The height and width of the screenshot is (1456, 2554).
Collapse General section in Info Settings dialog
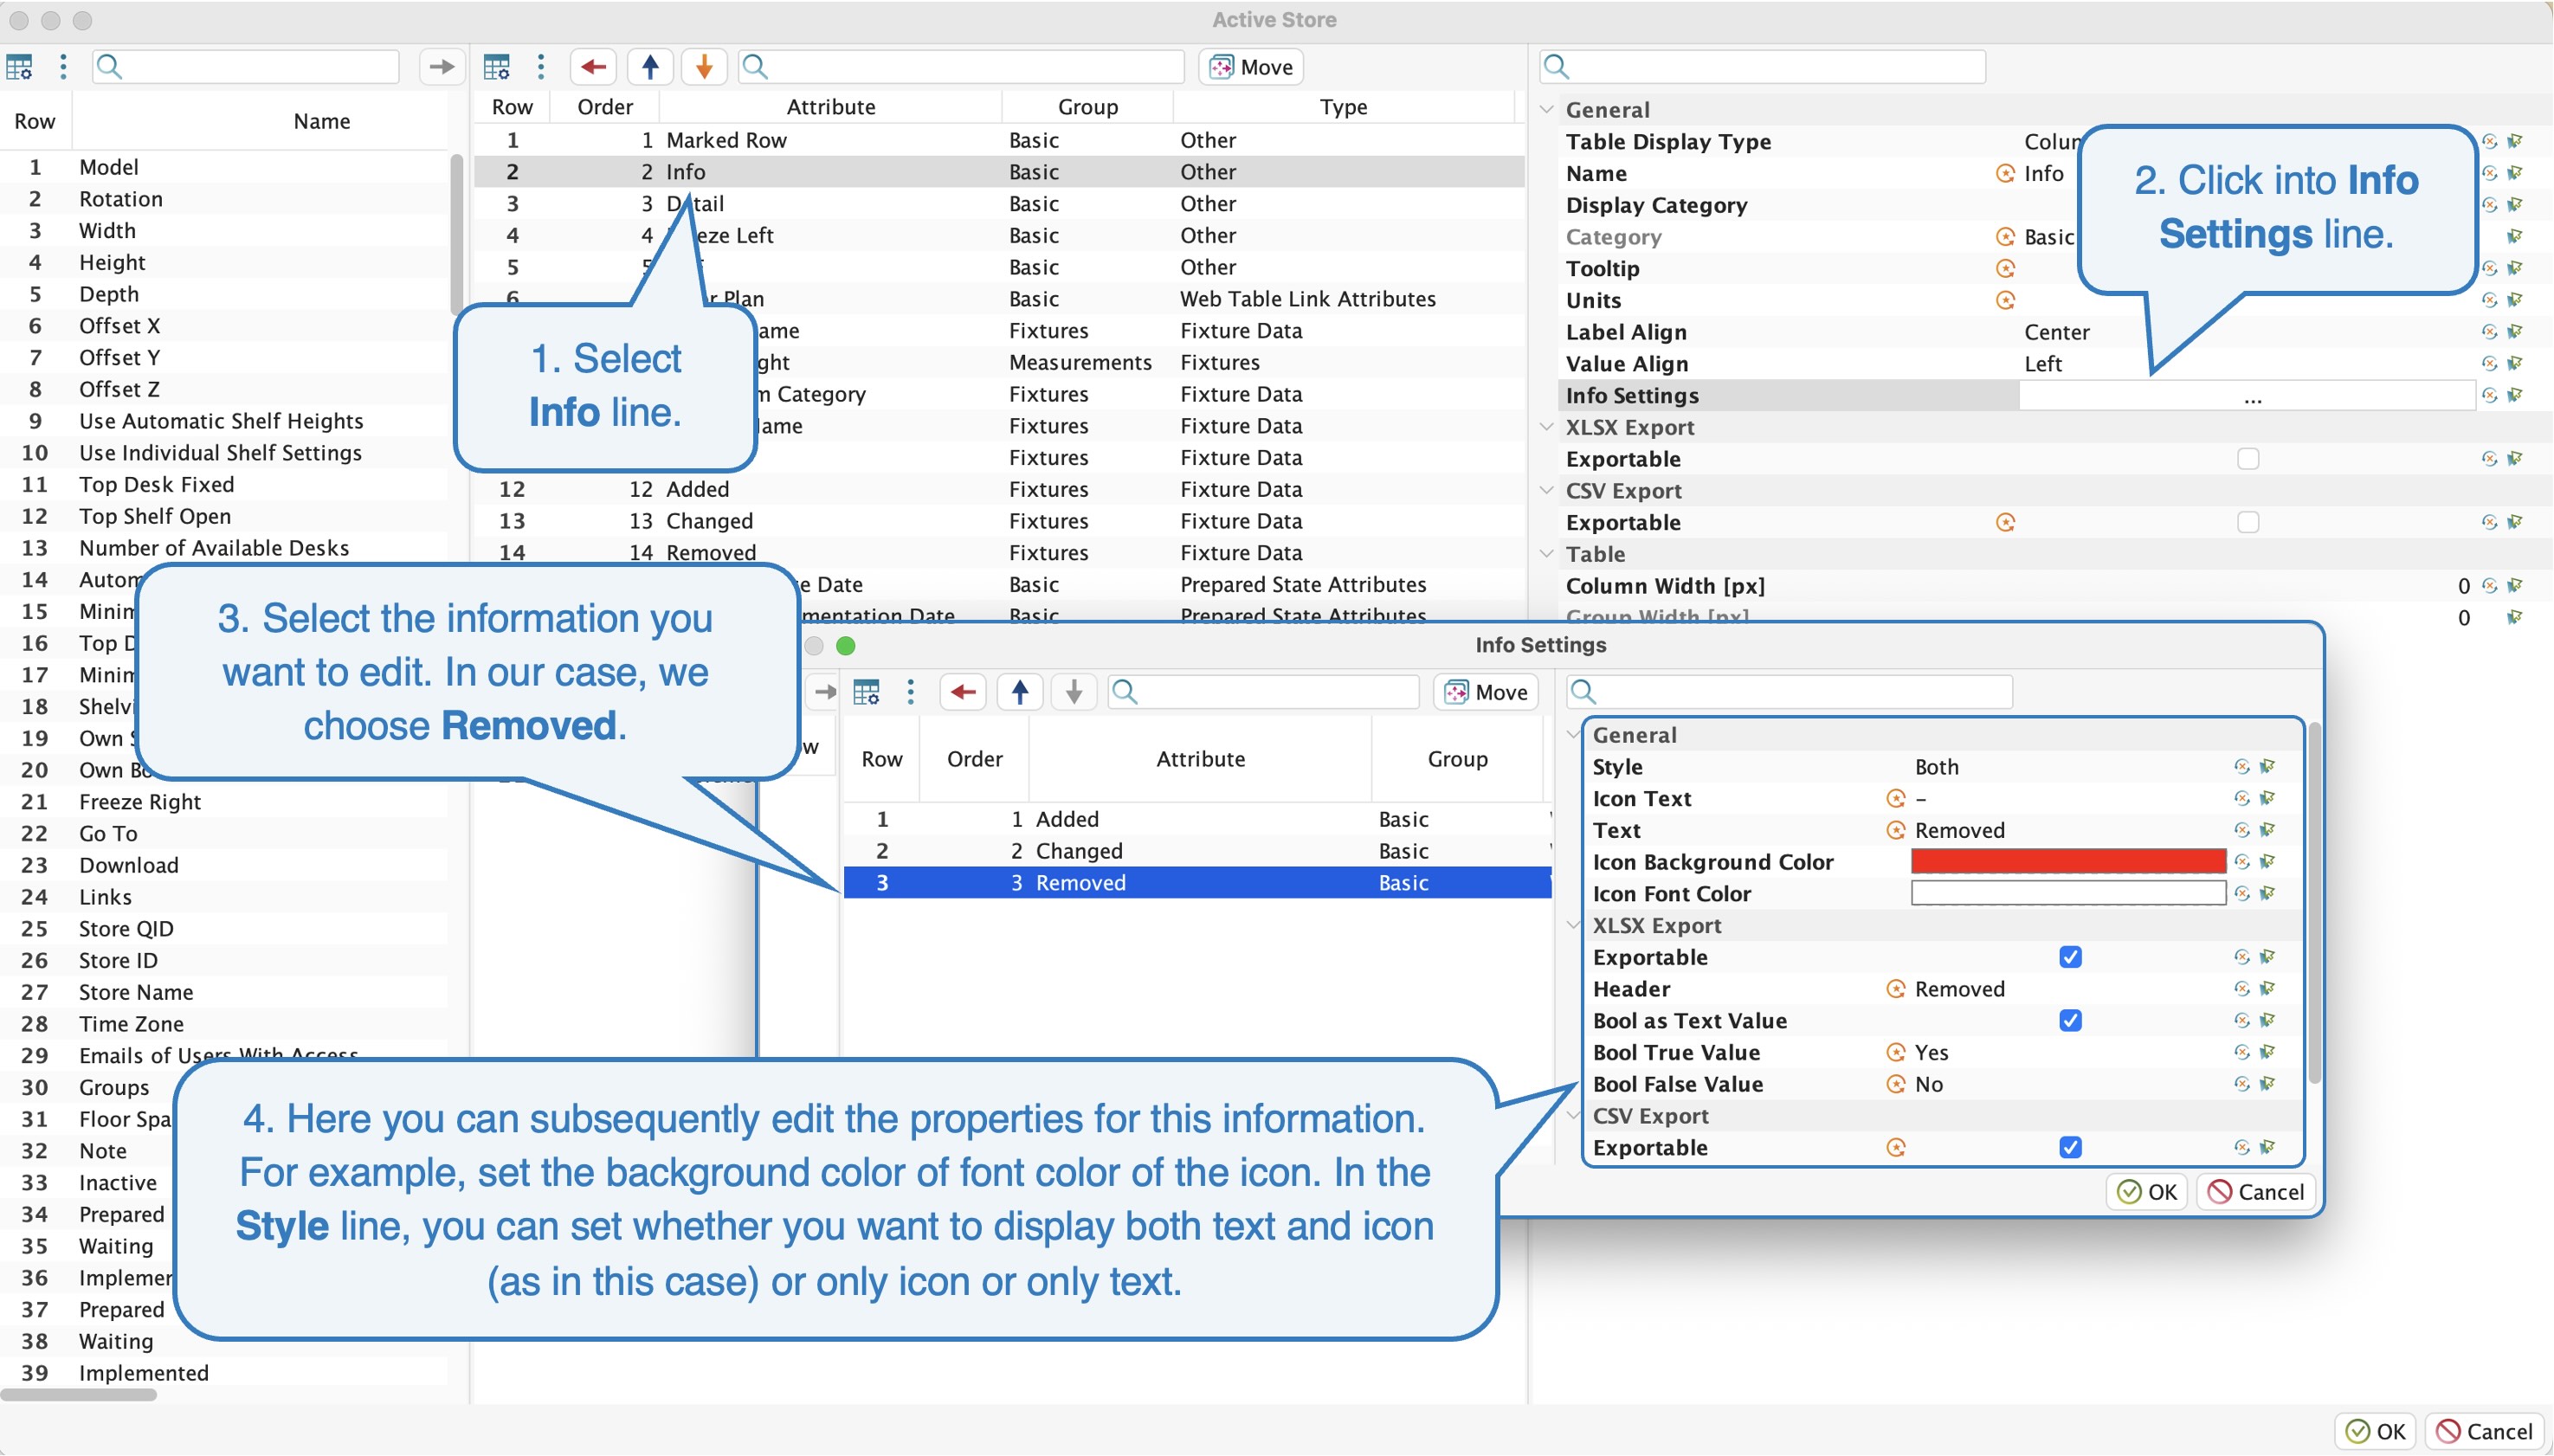tap(1574, 735)
